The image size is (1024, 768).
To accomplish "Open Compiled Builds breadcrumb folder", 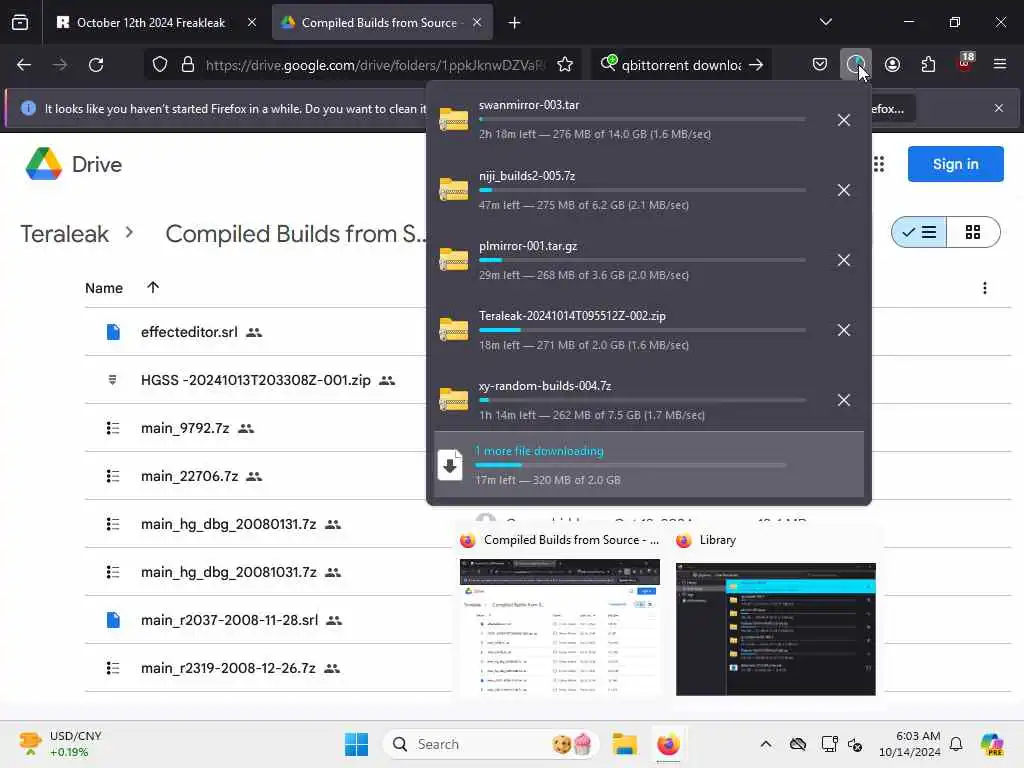I will coord(295,234).
